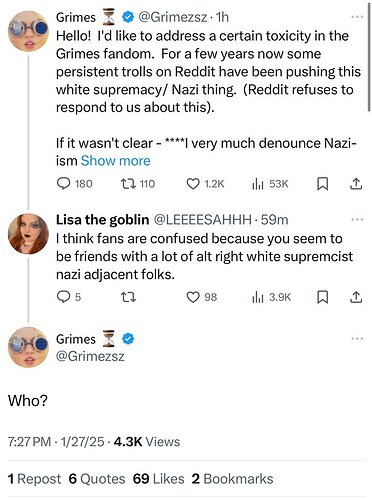Repost Lisa the goblin's tweet
This screenshot has width=372, height=500.
(x=128, y=297)
